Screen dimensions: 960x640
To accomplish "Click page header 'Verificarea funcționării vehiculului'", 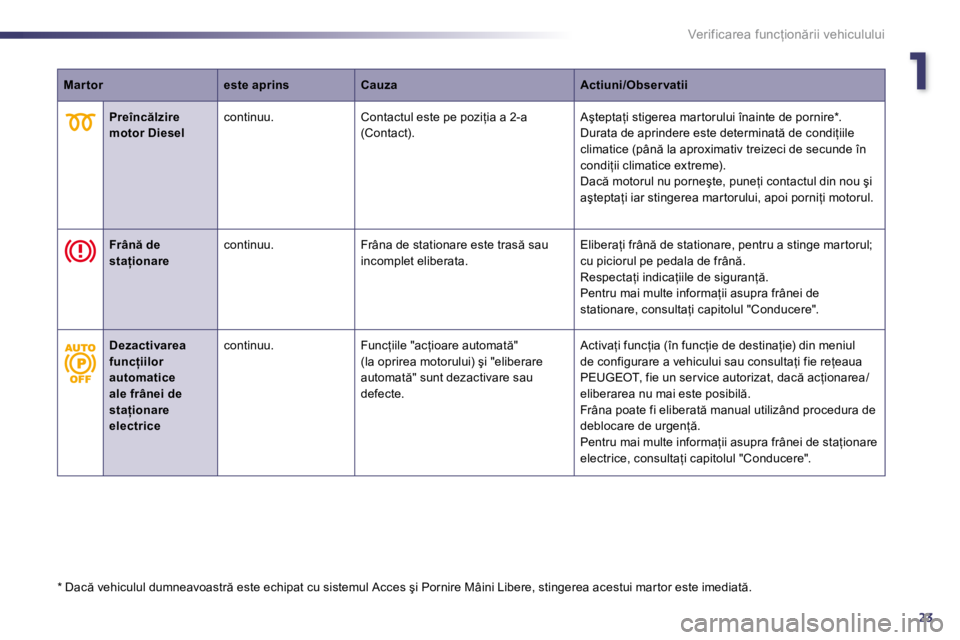I will [x=786, y=34].
